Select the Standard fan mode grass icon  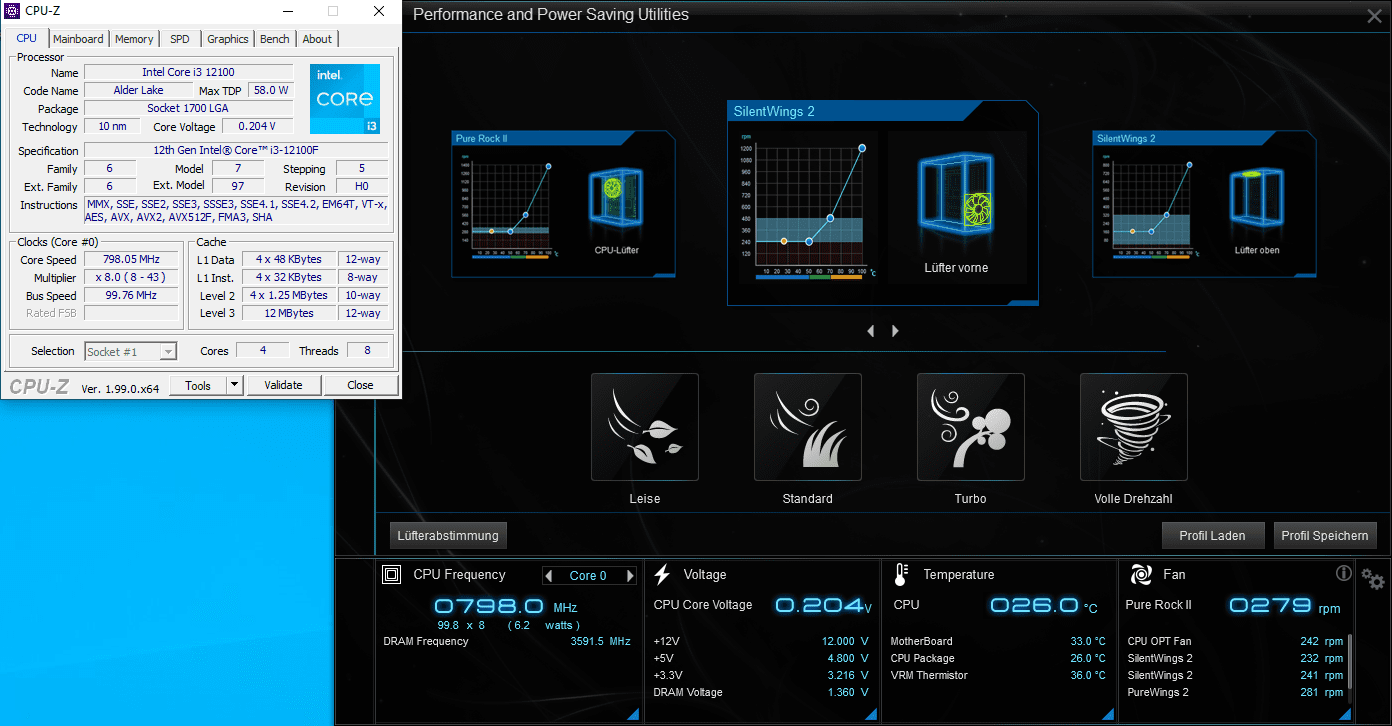tap(808, 427)
